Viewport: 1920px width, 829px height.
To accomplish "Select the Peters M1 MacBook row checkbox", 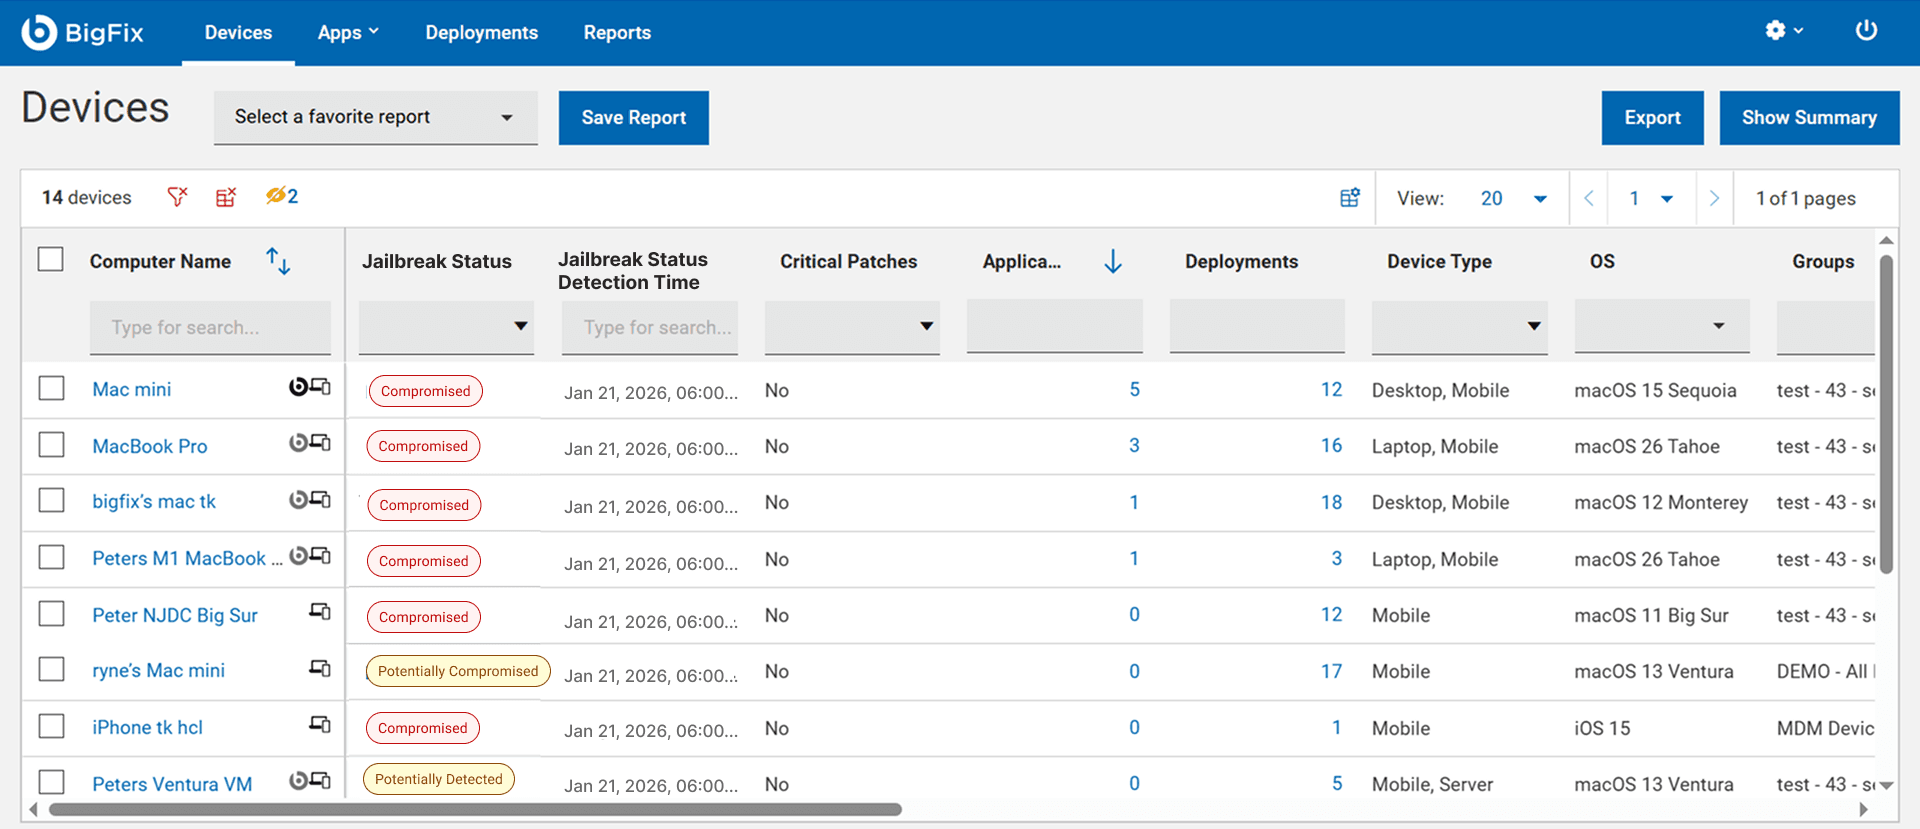I will tap(51, 557).
